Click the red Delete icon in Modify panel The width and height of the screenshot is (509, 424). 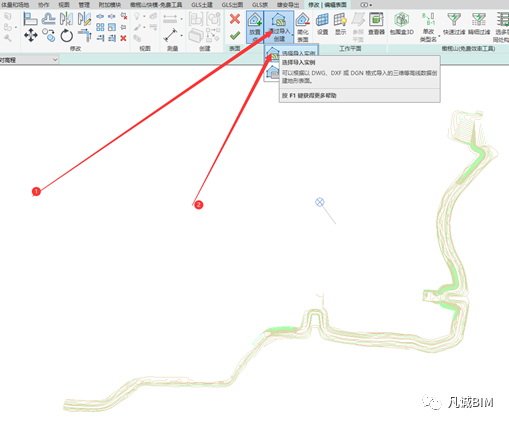click(123, 38)
